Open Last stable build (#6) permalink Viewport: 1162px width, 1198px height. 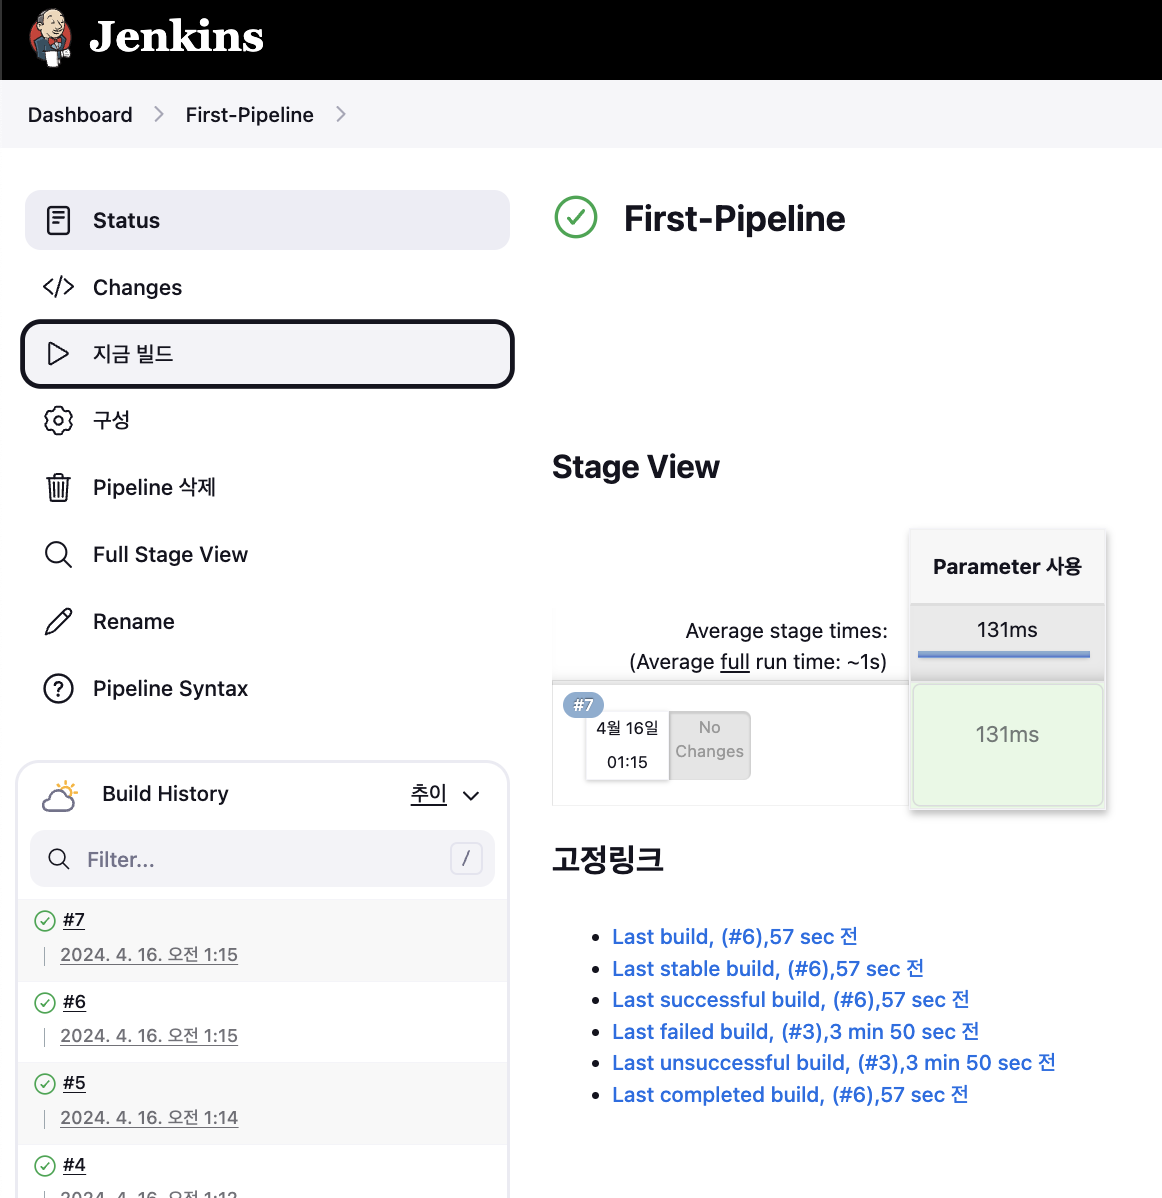coord(768,969)
